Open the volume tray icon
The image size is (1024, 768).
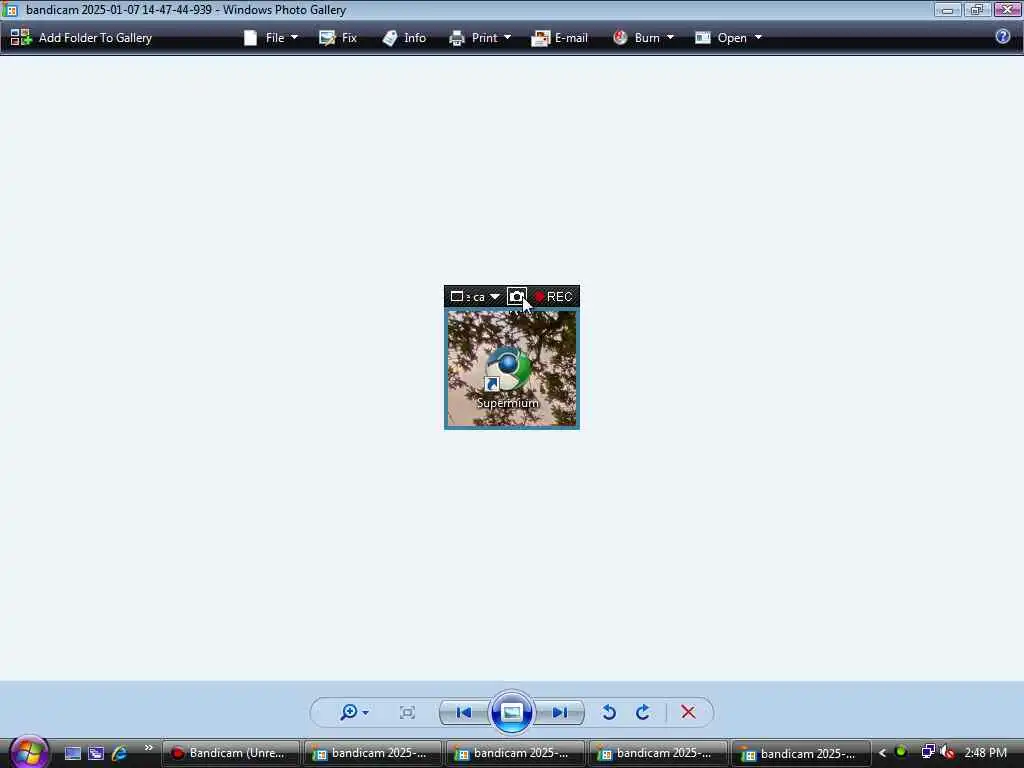947,753
